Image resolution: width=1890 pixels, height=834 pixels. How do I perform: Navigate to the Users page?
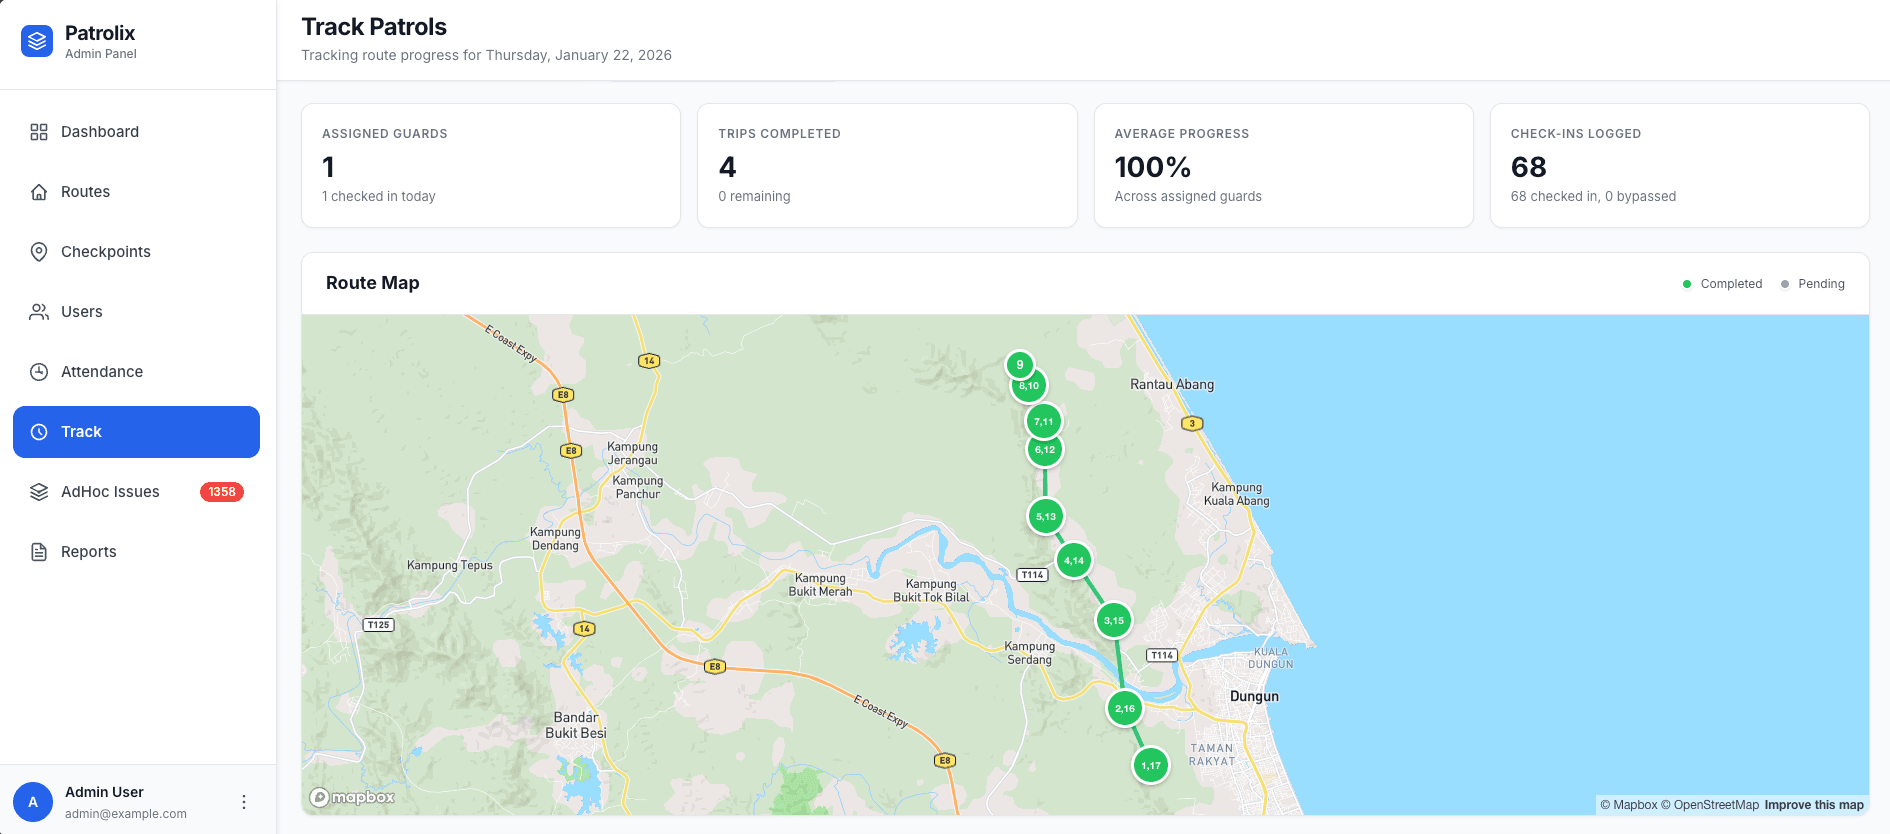click(x=136, y=312)
